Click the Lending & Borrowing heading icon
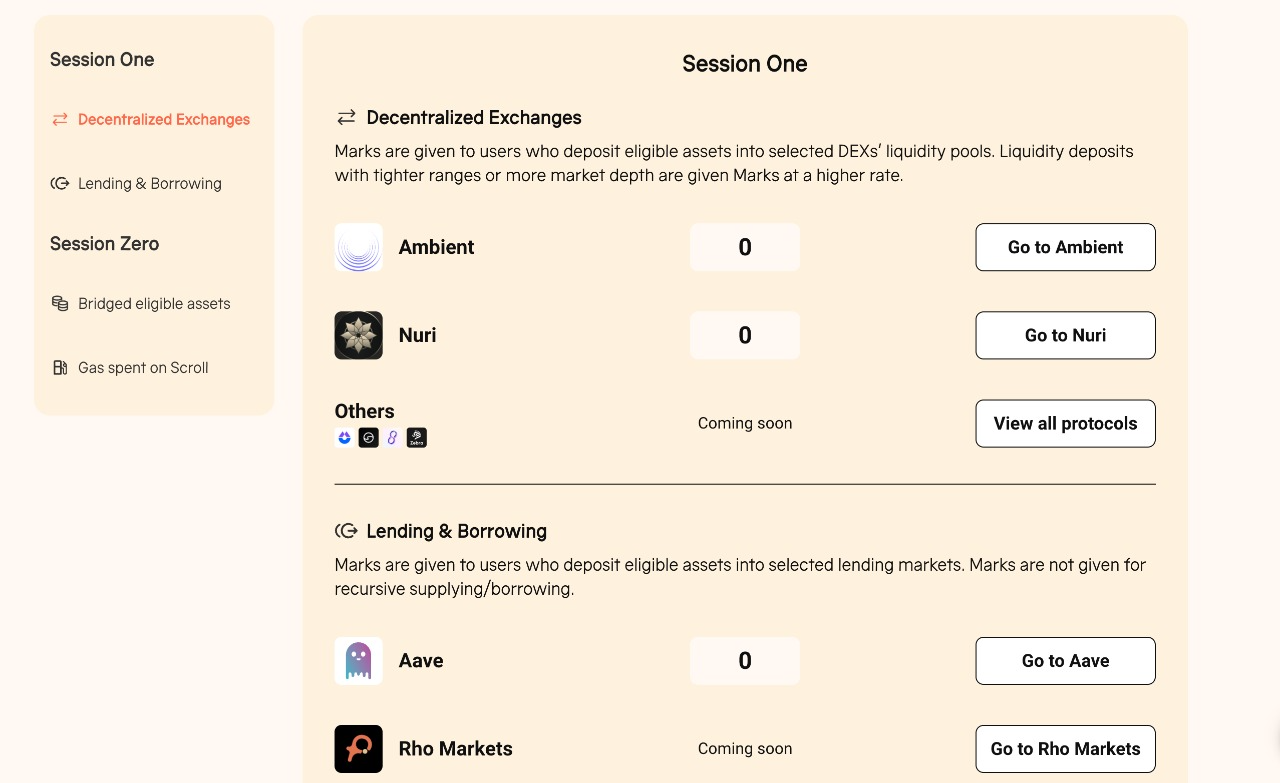This screenshot has height=783, width=1280. click(x=346, y=531)
